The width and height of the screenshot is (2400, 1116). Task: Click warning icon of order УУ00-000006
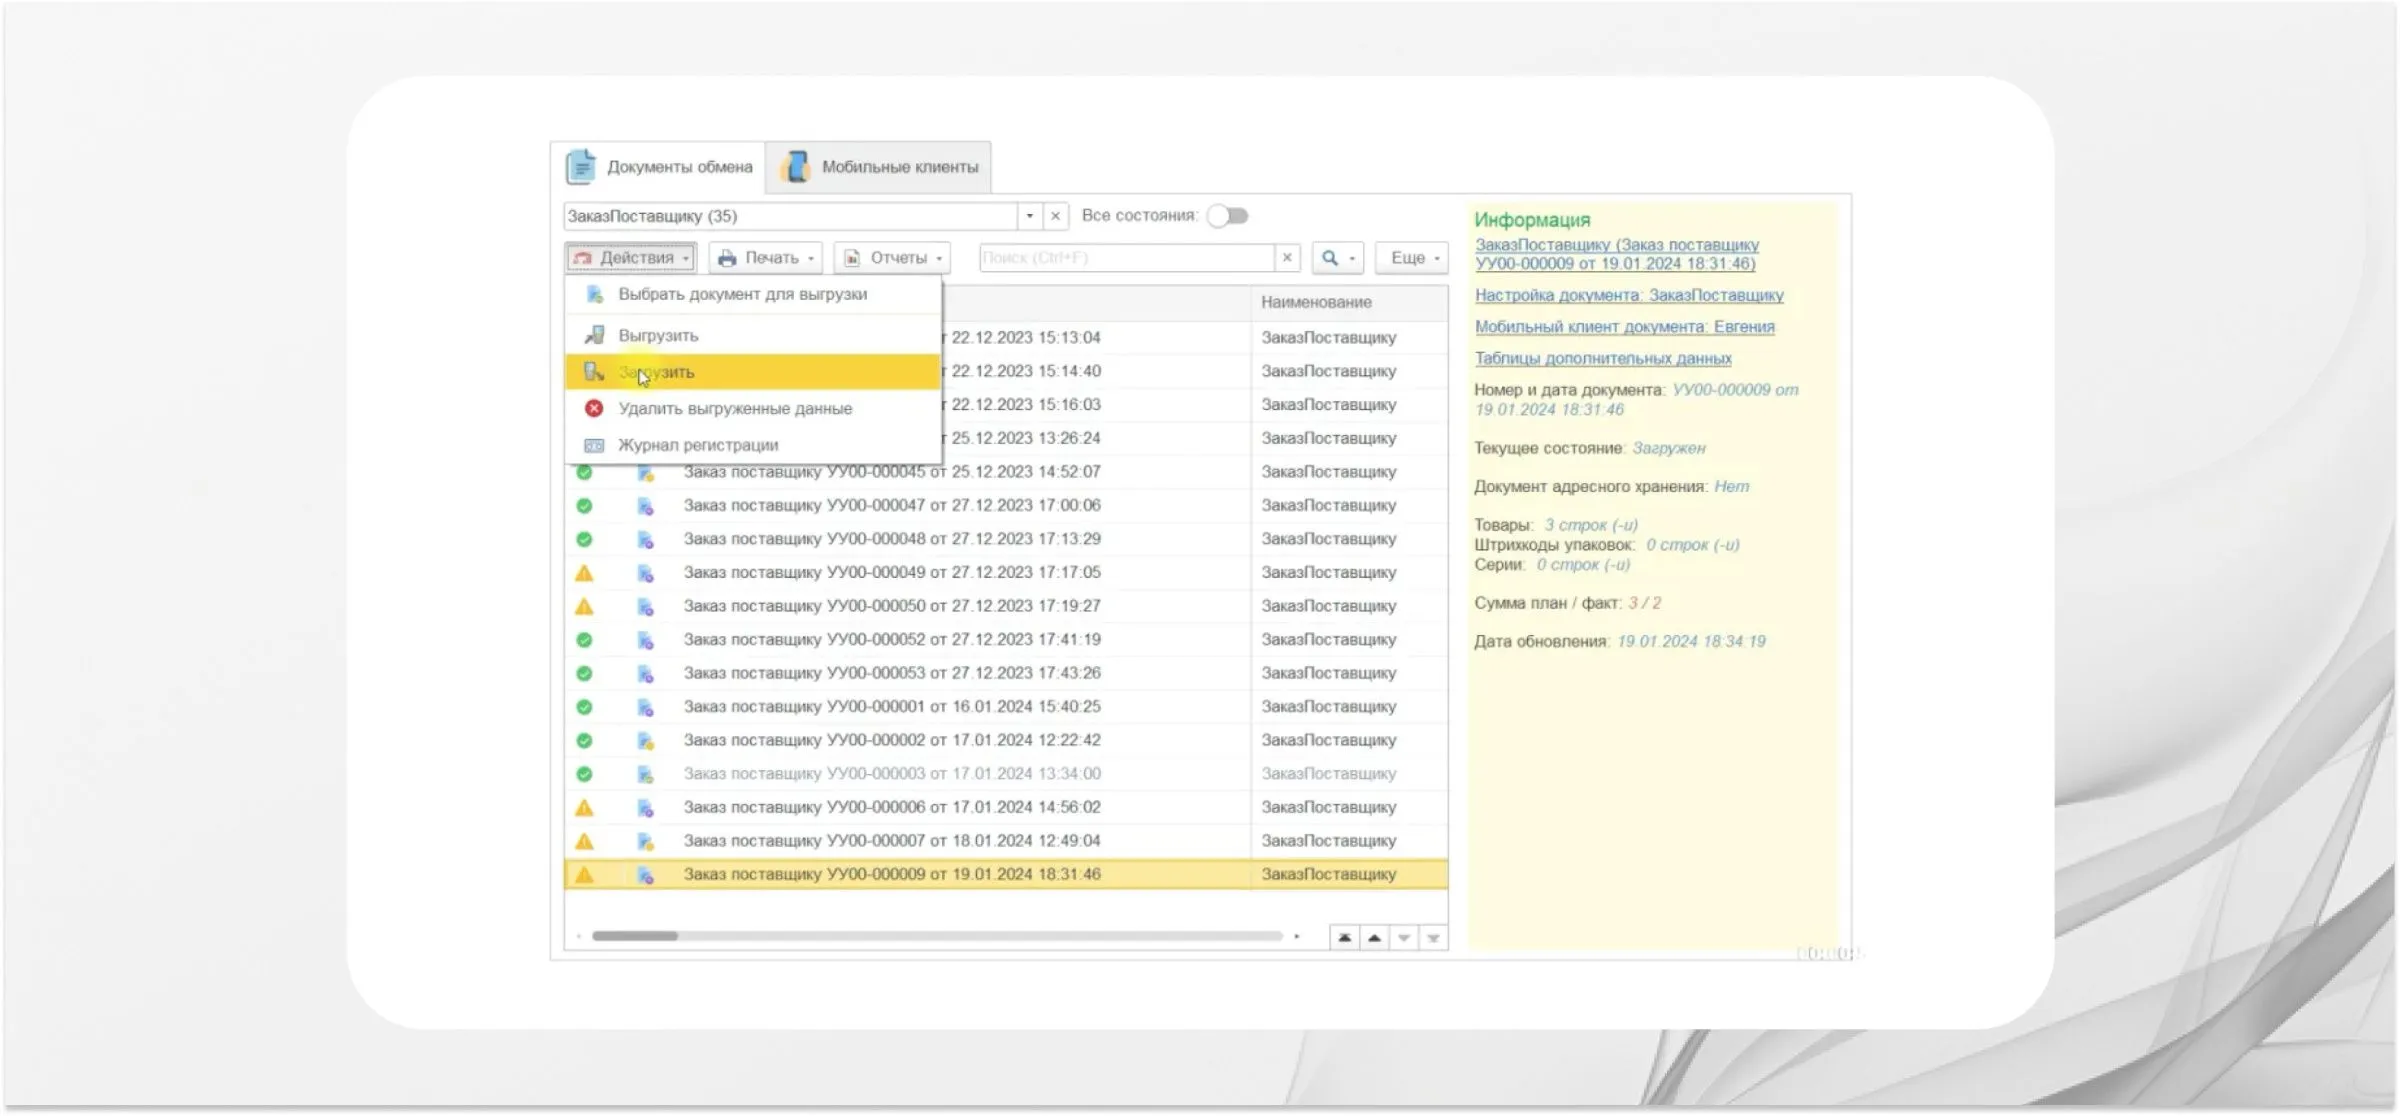pos(584,807)
